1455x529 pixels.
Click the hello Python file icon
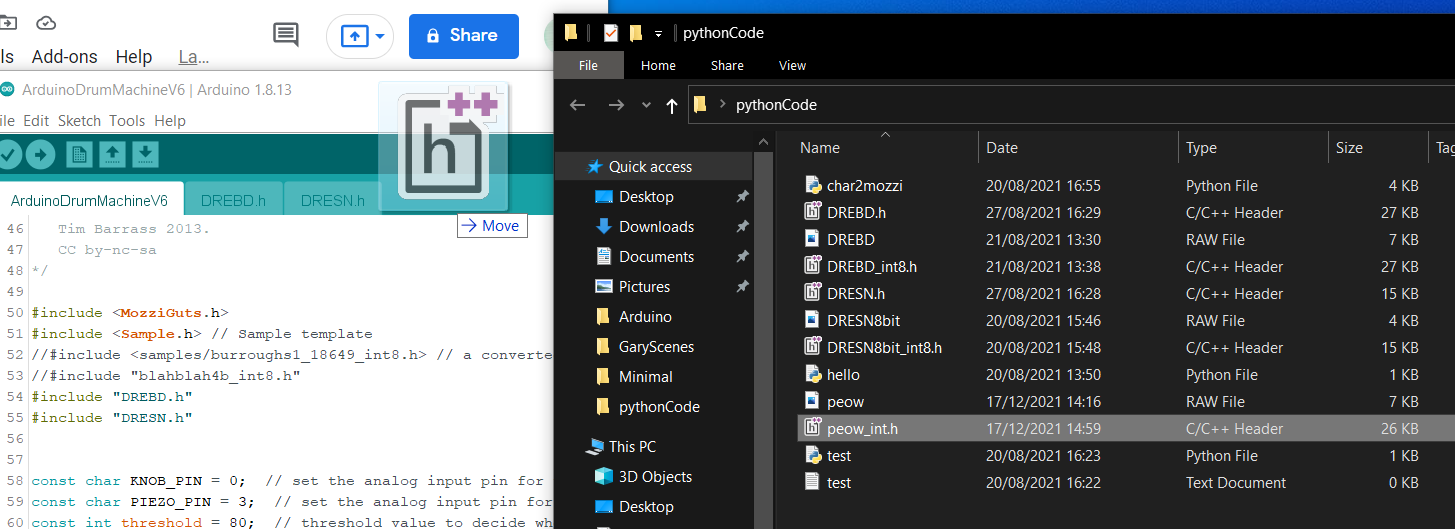(813, 375)
